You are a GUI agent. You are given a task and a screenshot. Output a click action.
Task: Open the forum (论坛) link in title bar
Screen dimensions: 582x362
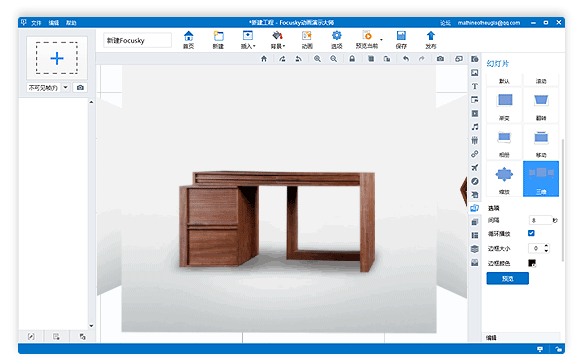[445, 23]
